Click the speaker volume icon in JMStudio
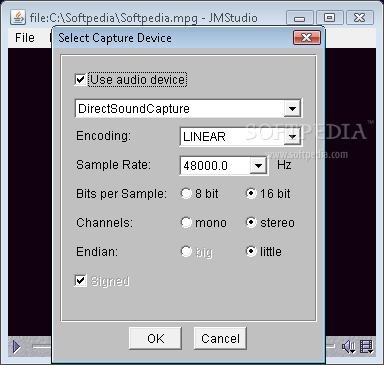This screenshot has height=365, width=384. pos(349,347)
